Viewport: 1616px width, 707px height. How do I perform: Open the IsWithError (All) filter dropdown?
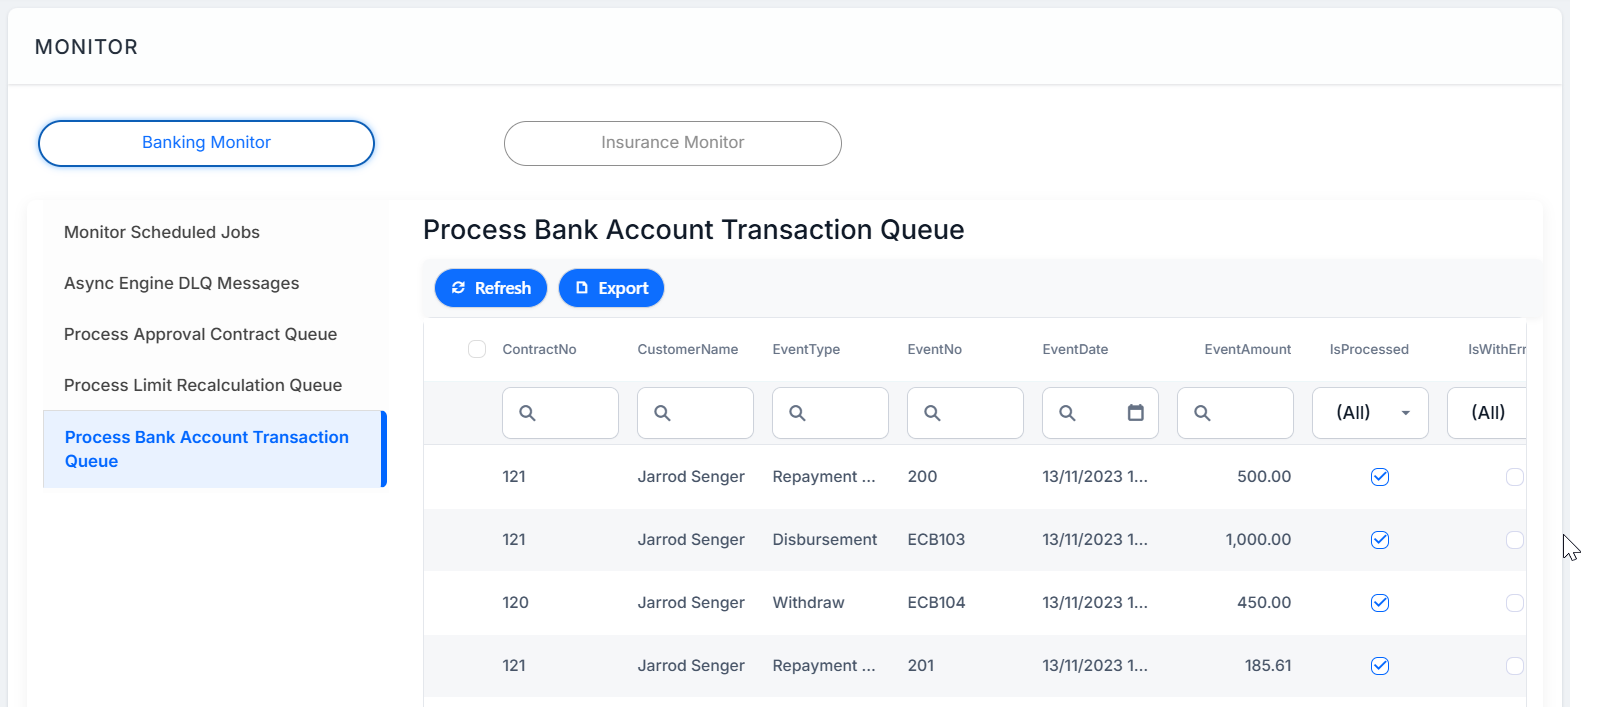(1487, 413)
